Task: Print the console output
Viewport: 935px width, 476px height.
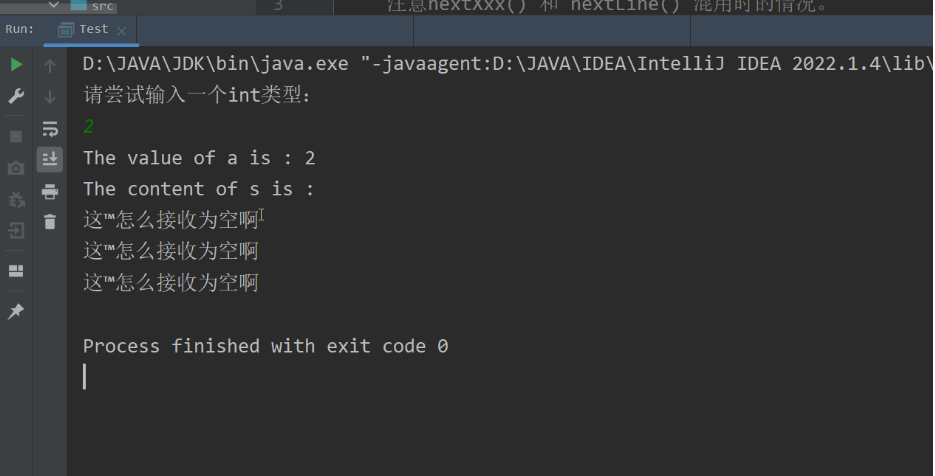Action: (x=50, y=191)
